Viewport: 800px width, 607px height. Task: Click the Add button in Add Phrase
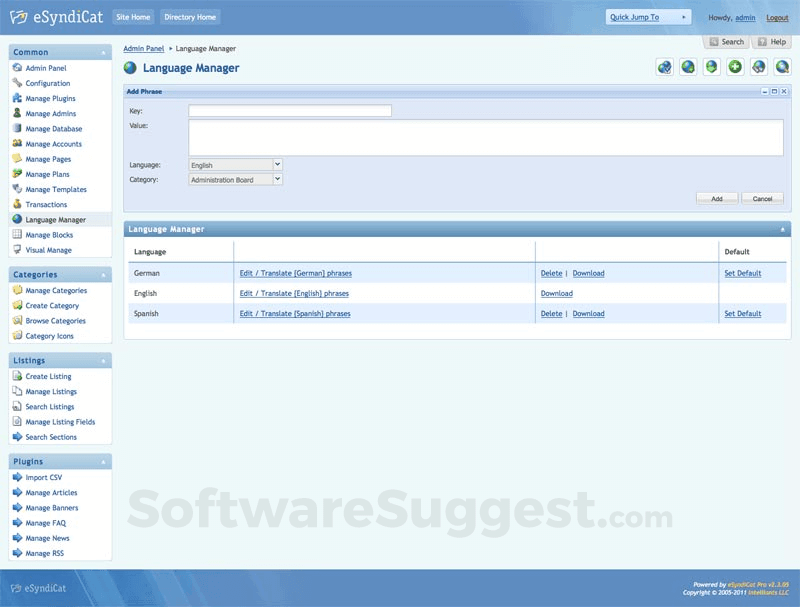pos(717,198)
